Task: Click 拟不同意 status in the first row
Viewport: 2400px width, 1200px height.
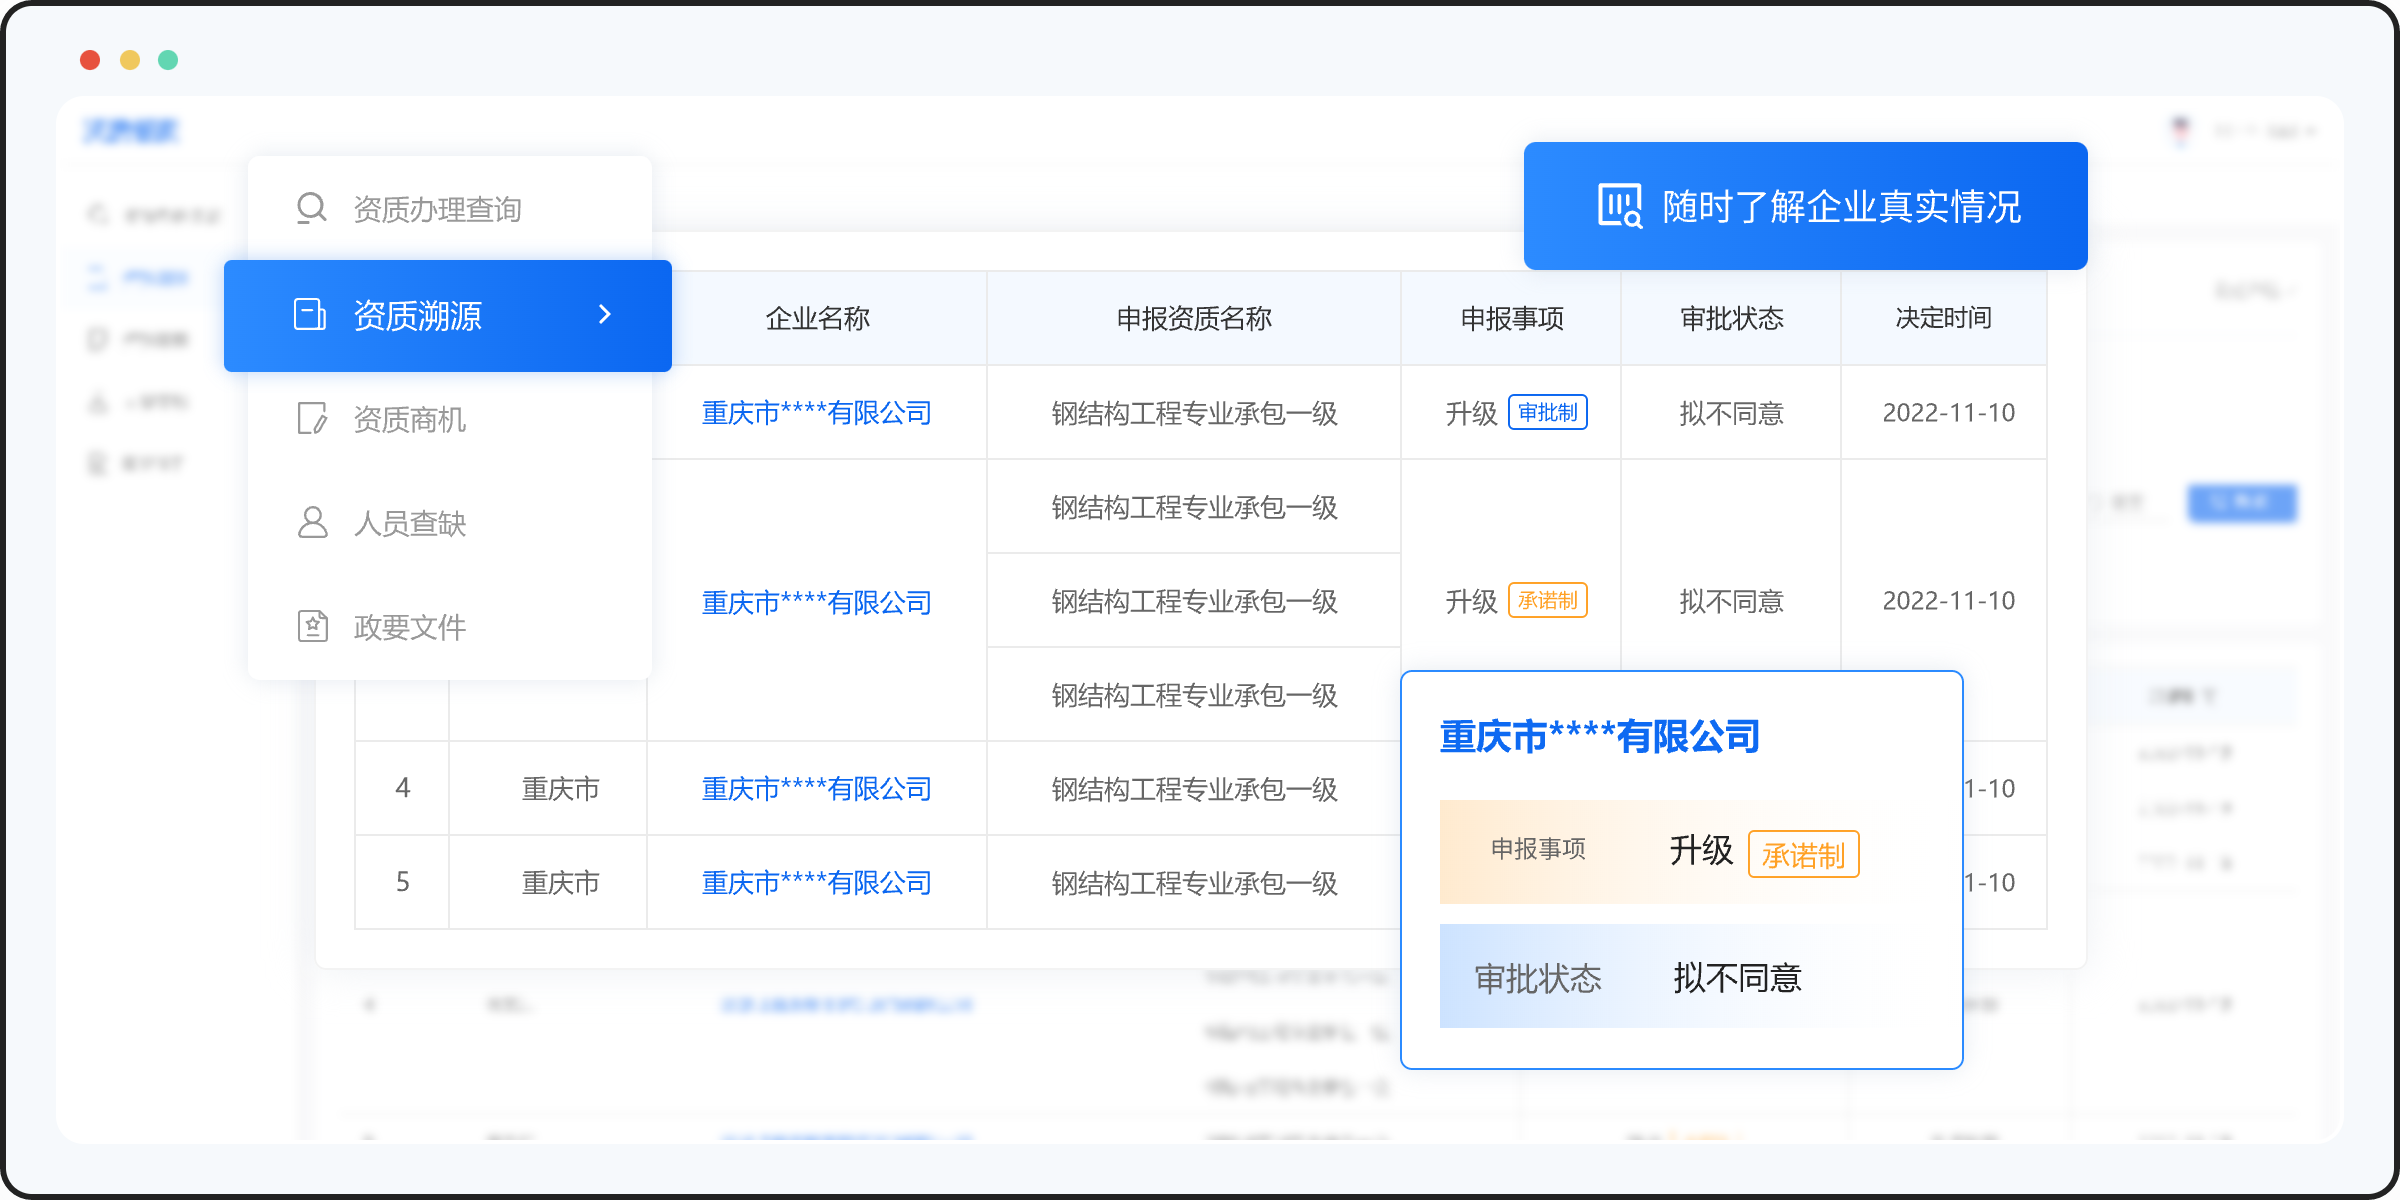Action: click(1732, 413)
